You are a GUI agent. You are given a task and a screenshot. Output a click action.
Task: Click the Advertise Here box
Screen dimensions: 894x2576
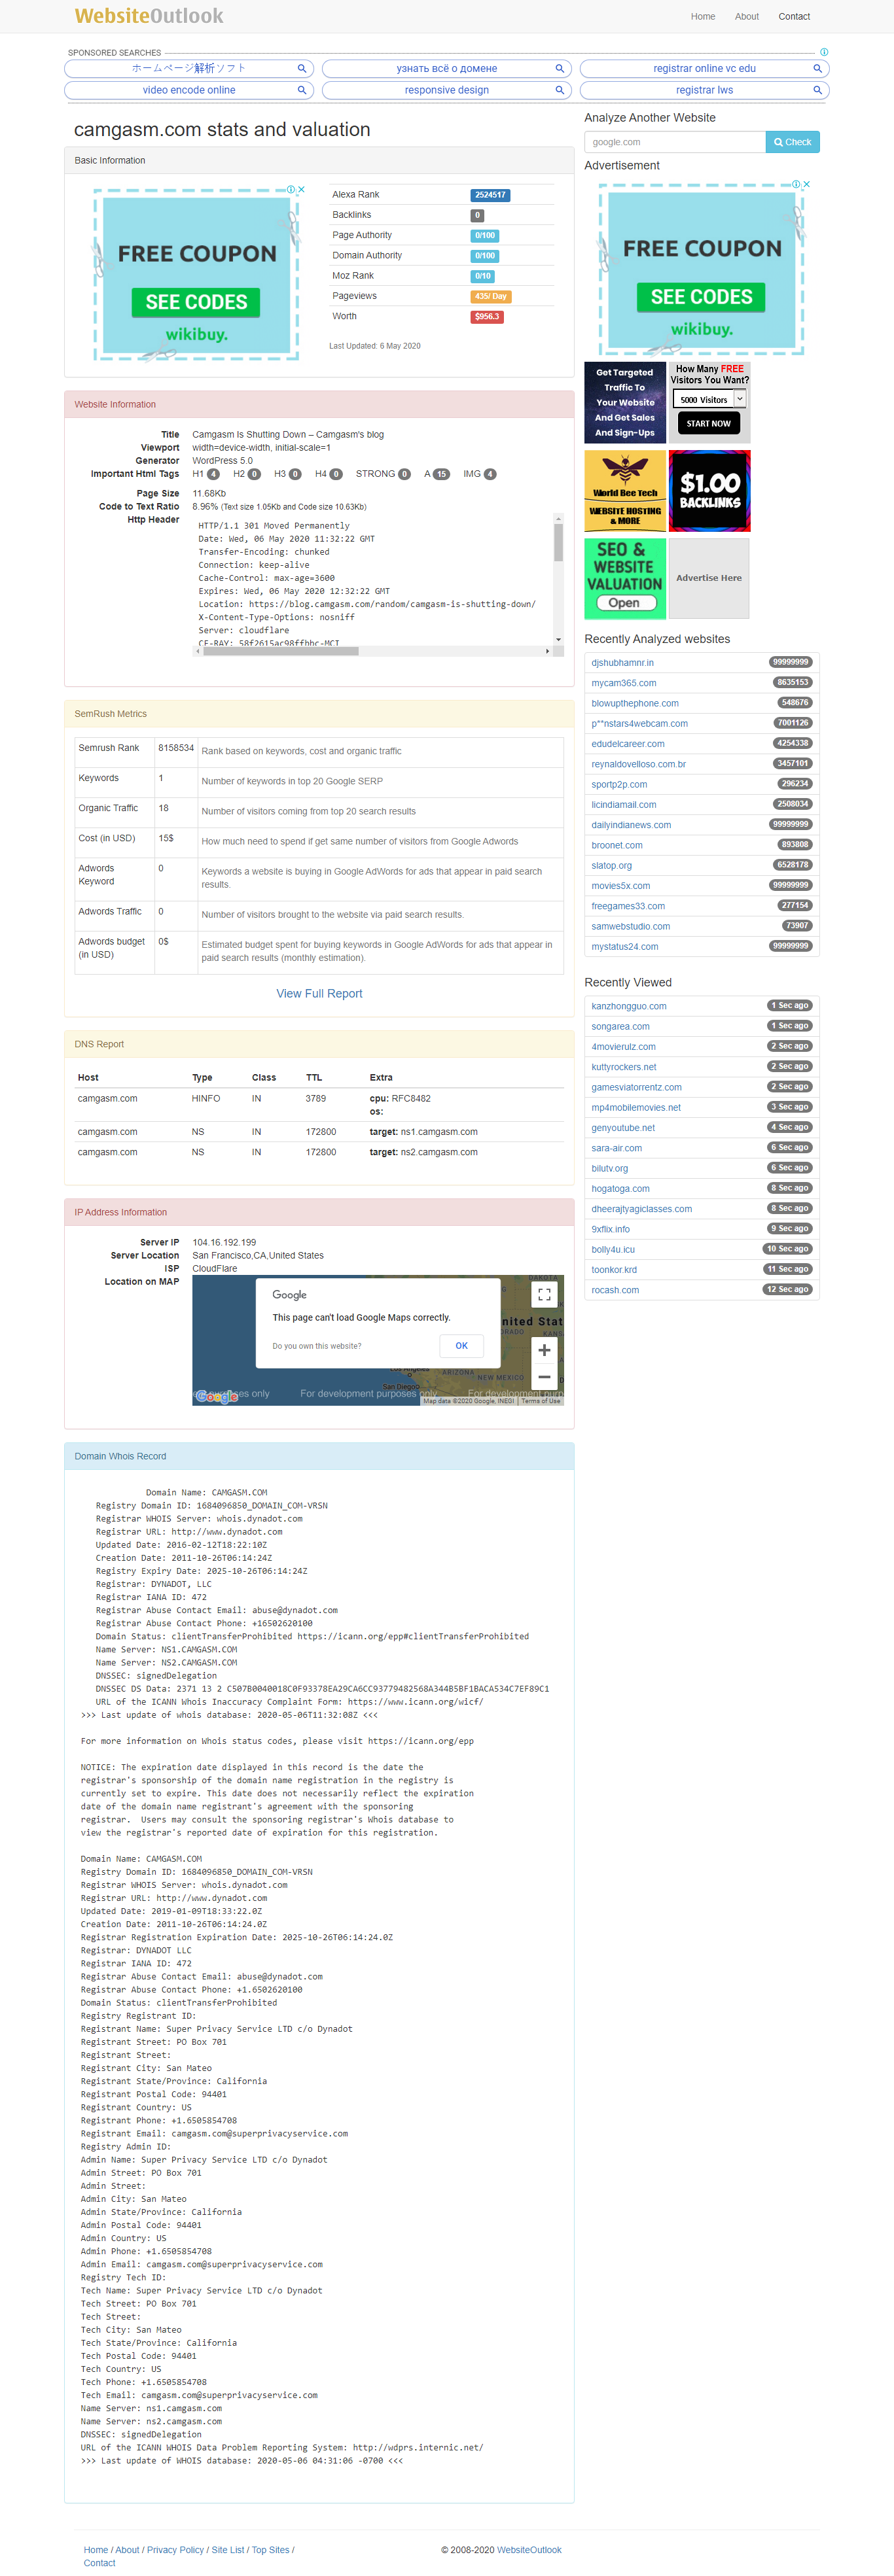pyautogui.click(x=709, y=578)
